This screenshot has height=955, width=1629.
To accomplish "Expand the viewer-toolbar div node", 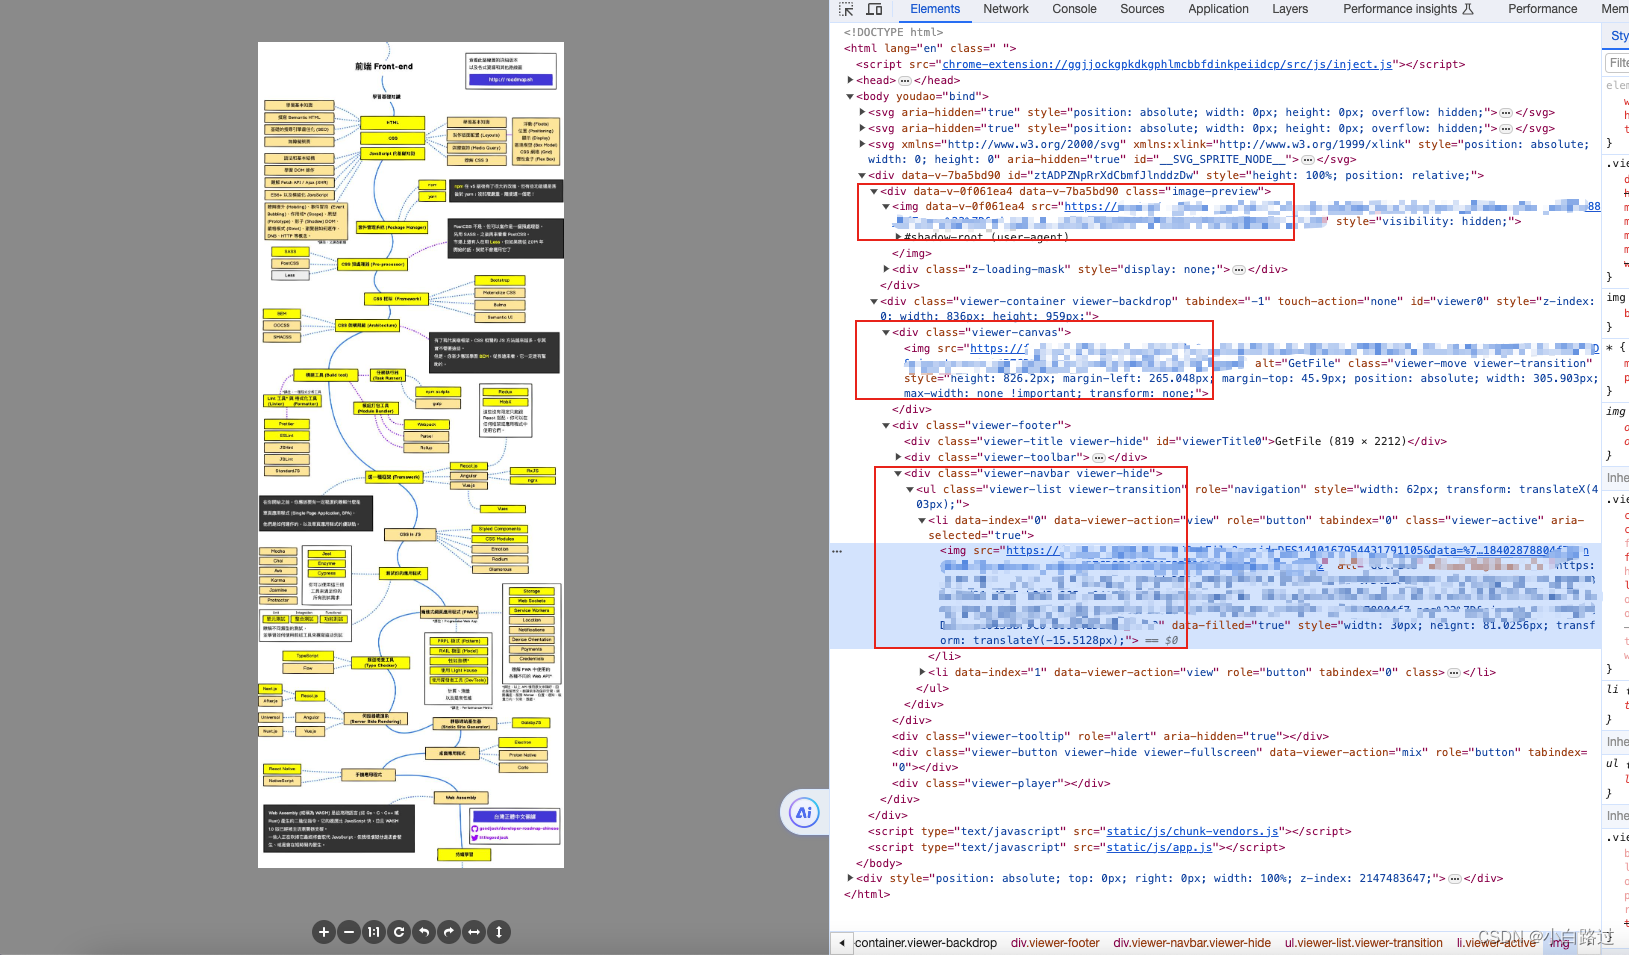I will tap(898, 457).
